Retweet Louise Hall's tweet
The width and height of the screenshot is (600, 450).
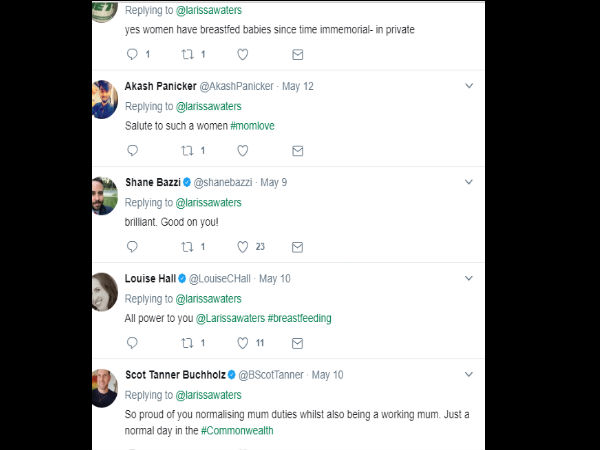186,342
